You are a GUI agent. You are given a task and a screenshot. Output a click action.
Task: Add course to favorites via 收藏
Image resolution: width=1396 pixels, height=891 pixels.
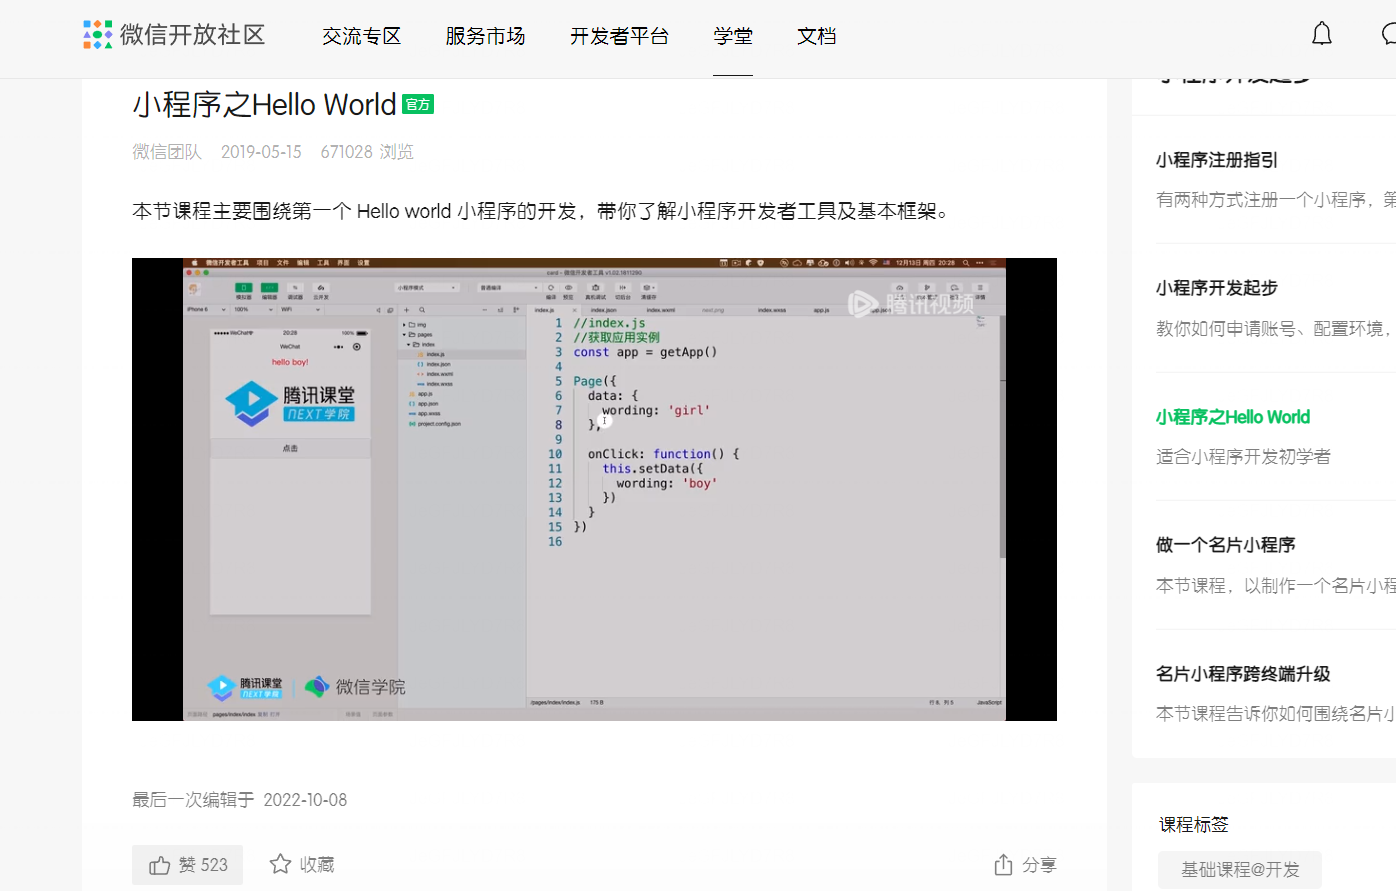pyautogui.click(x=302, y=865)
